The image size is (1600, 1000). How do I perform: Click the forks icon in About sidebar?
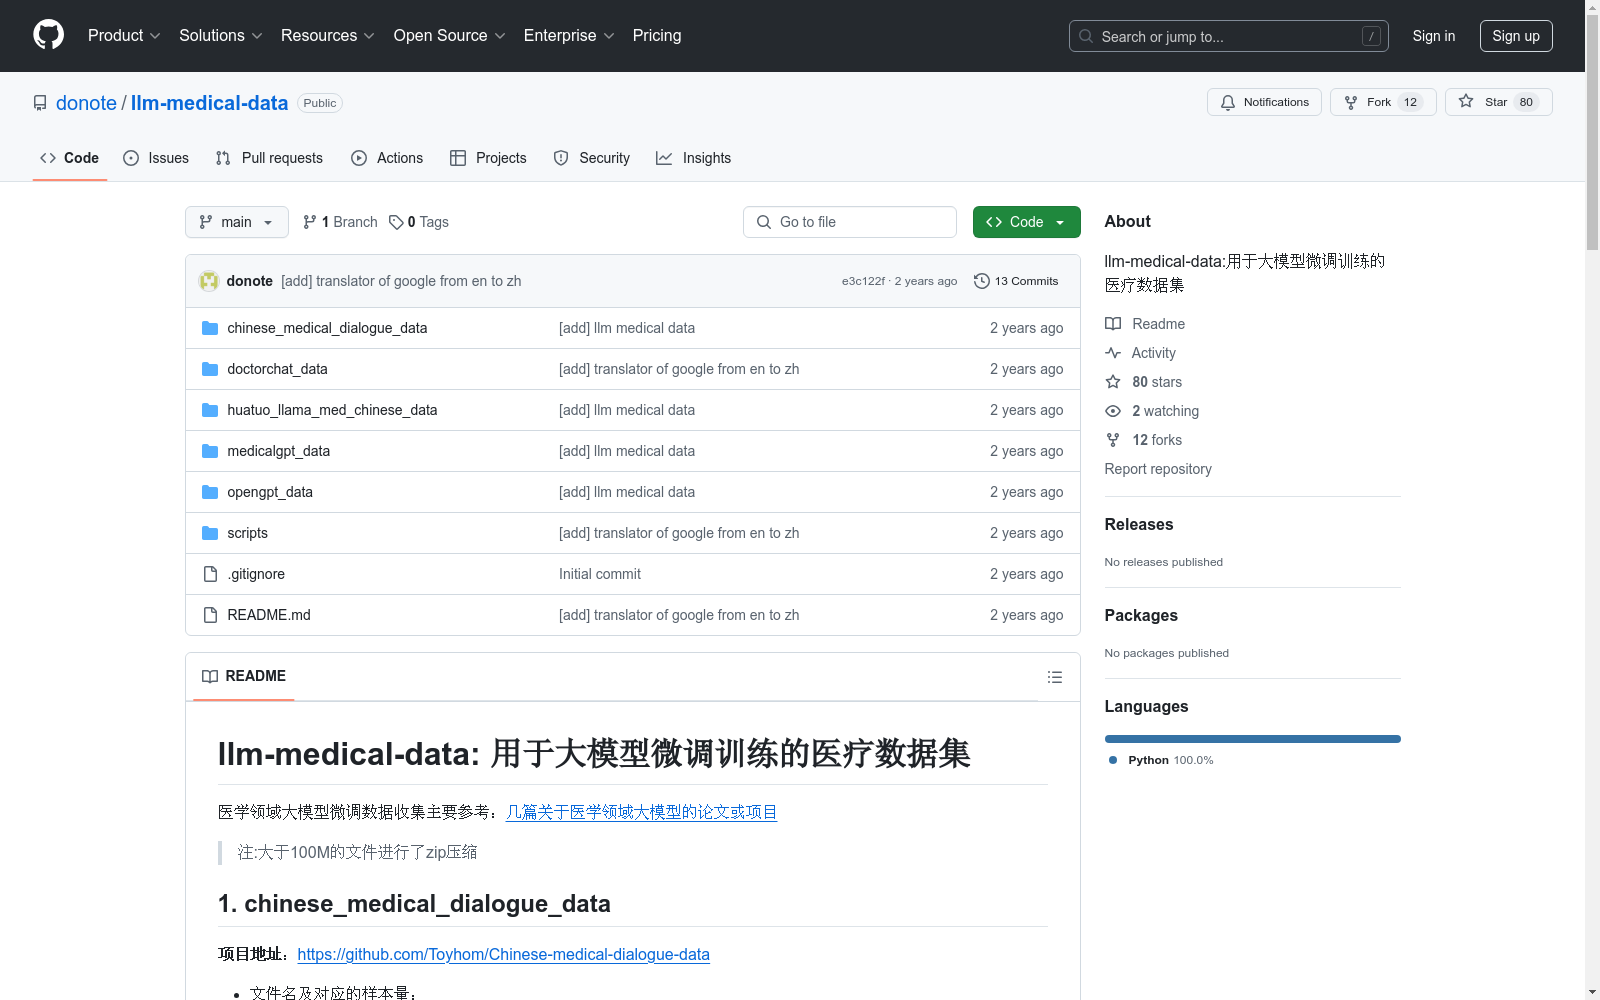coord(1113,440)
